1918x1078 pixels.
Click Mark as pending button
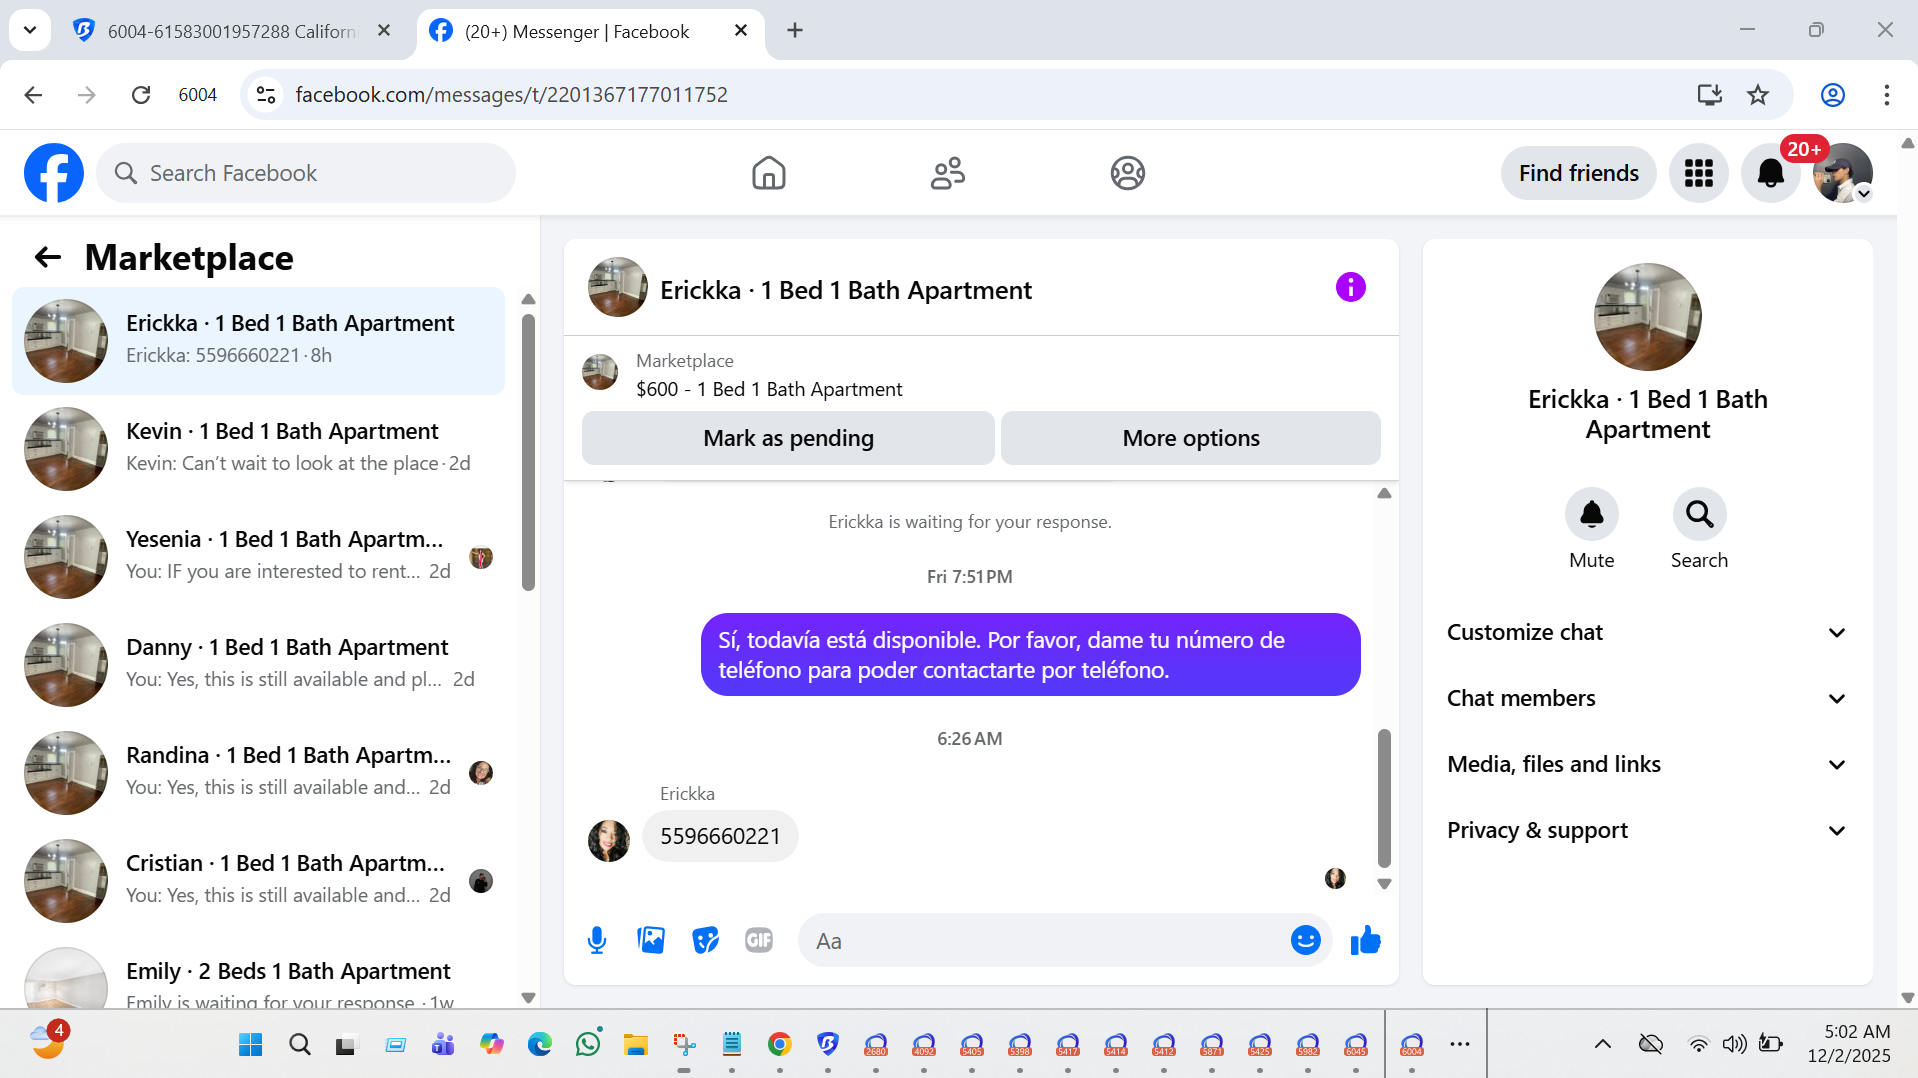[788, 438]
